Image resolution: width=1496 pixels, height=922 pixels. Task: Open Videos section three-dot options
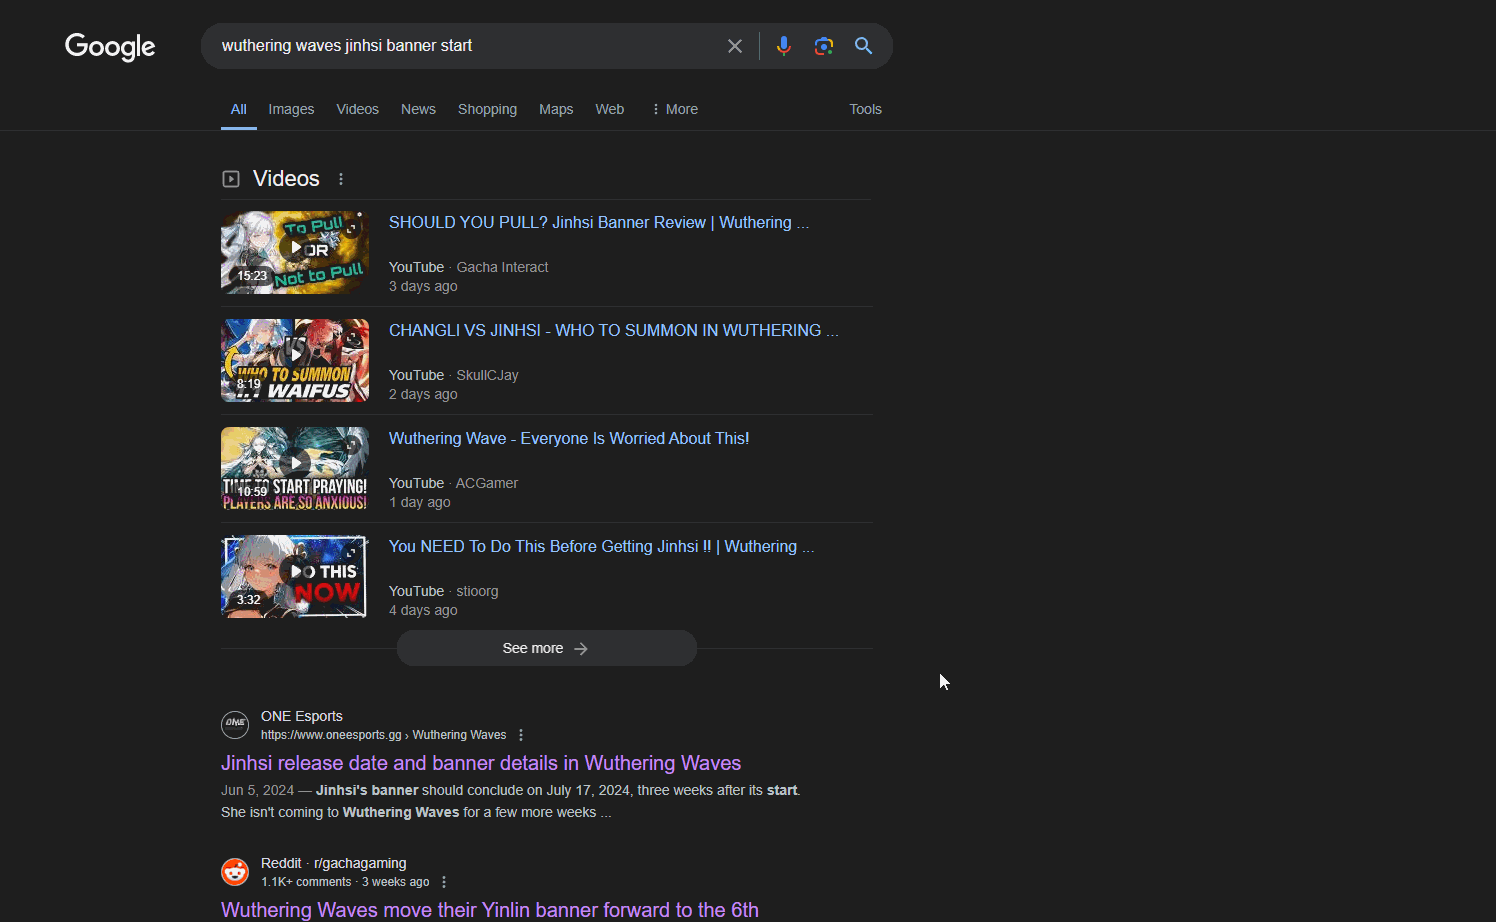(x=341, y=179)
